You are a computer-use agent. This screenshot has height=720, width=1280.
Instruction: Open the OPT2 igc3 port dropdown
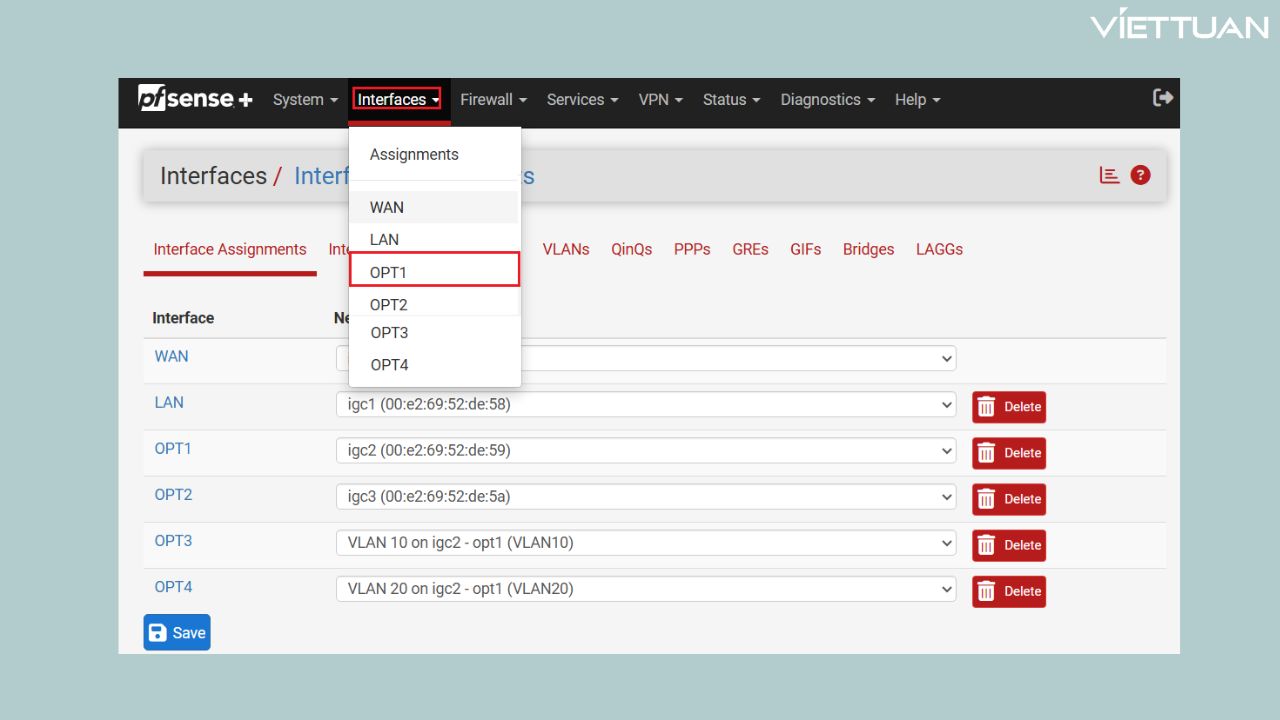645,497
